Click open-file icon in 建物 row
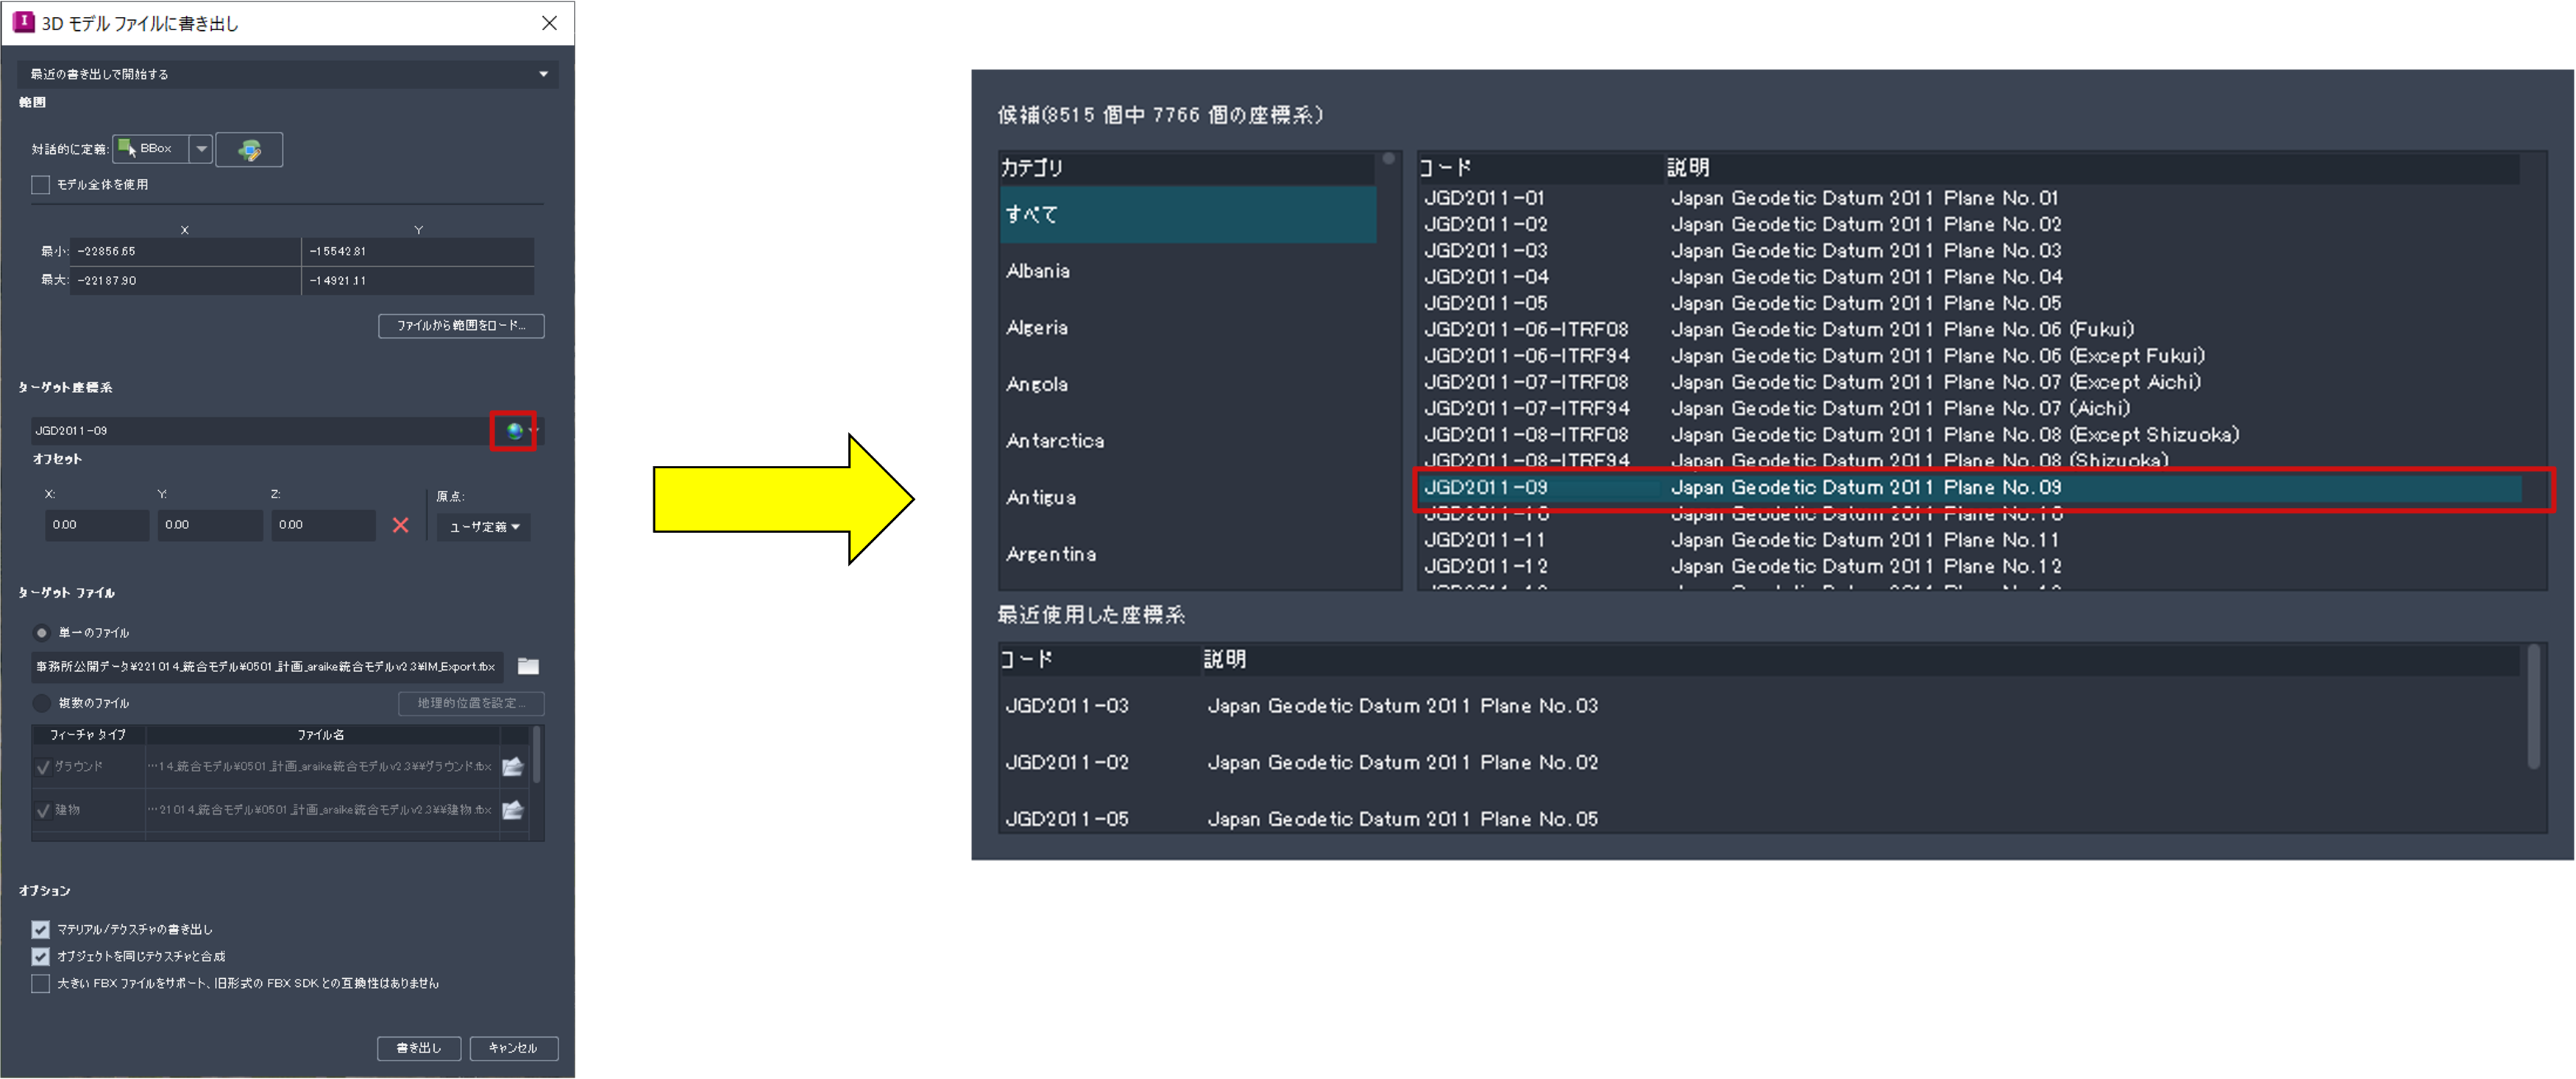This screenshot has height=1079, width=2576. (x=513, y=810)
